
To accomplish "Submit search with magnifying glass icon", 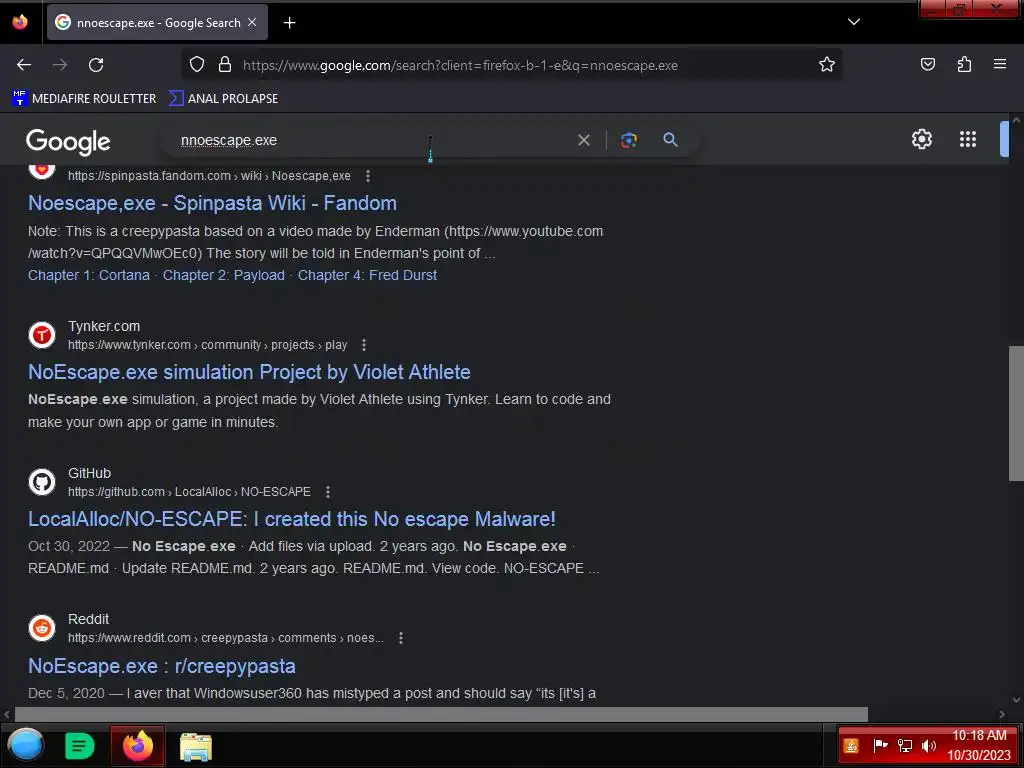I will 670,139.
